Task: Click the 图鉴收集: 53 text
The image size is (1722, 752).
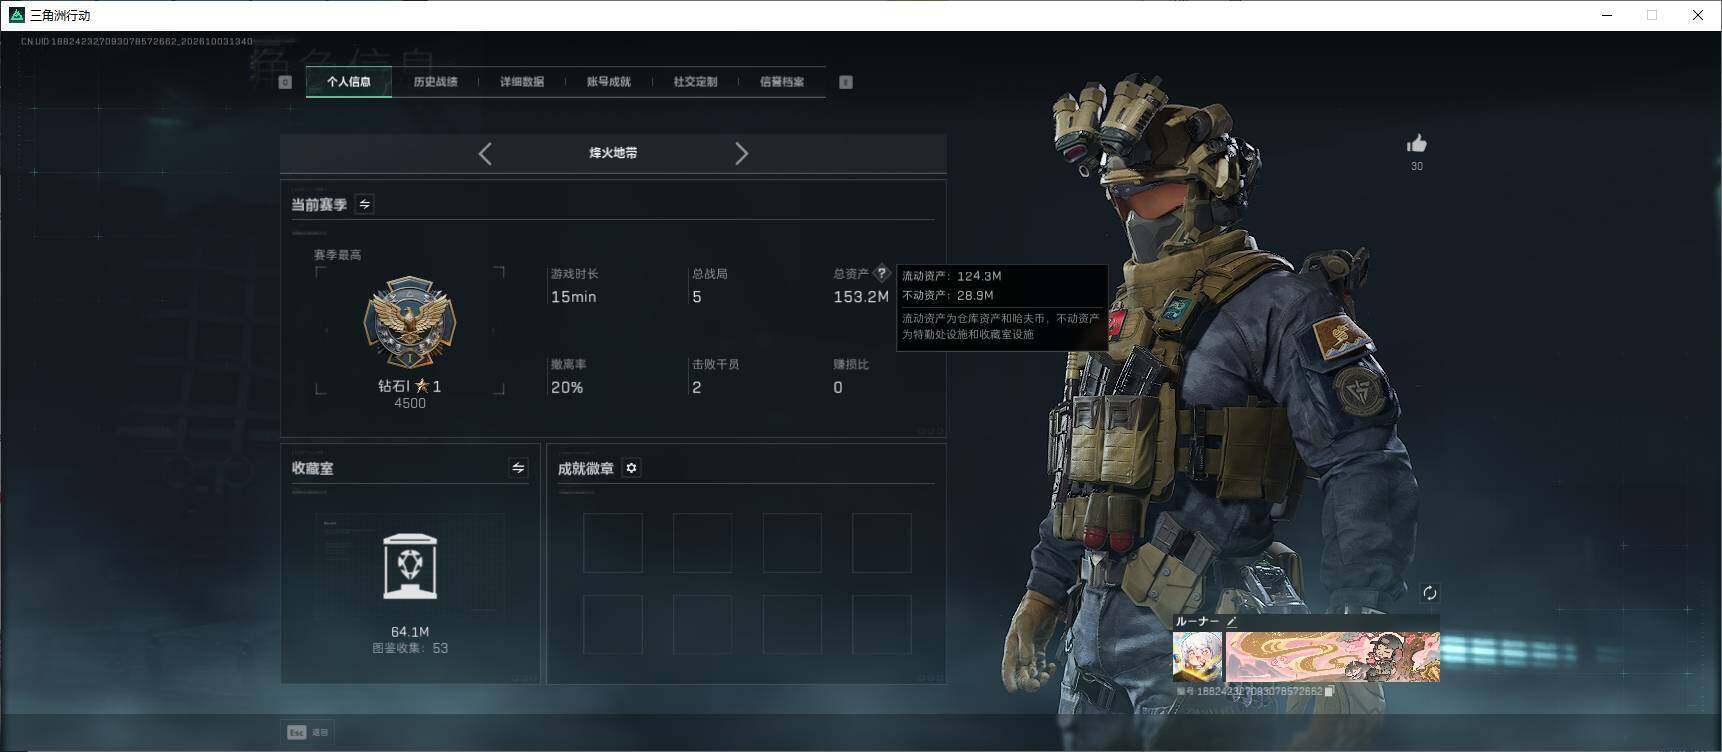Action: click(410, 648)
